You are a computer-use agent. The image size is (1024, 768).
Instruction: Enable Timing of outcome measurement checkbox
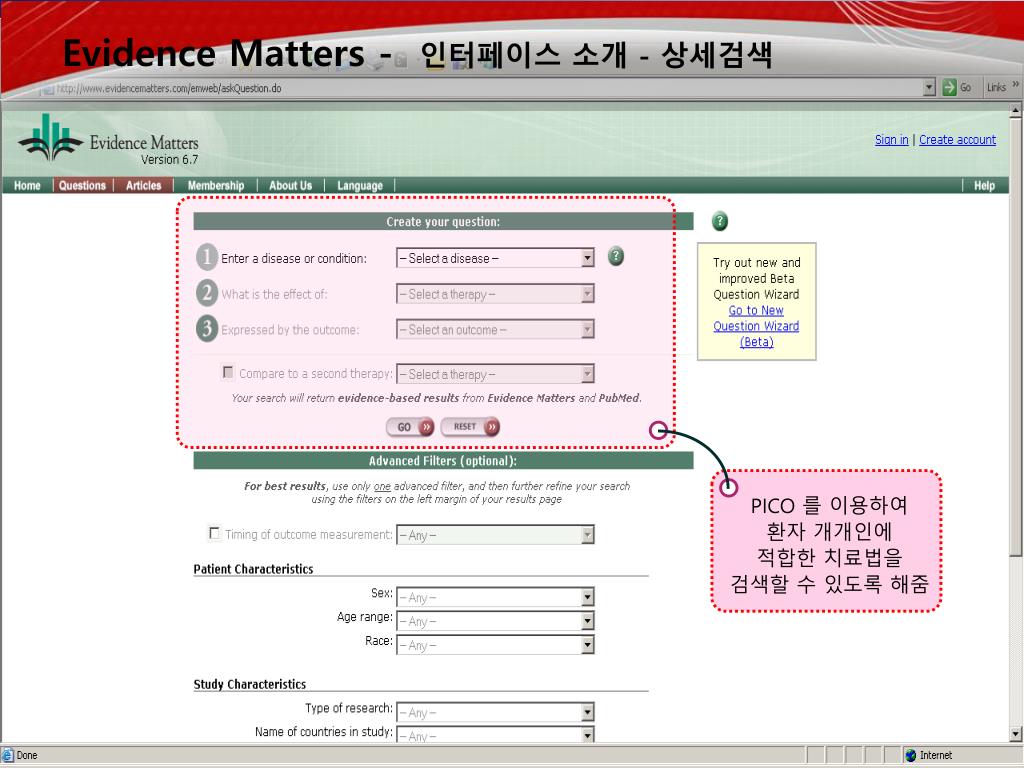tap(214, 533)
